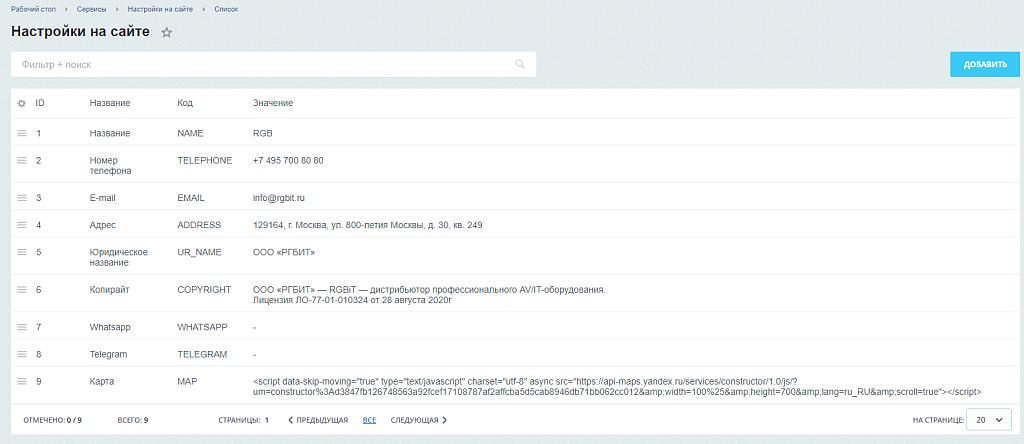Open row menu for Юридическое название row
This screenshot has height=444, width=1024.
click(x=22, y=251)
